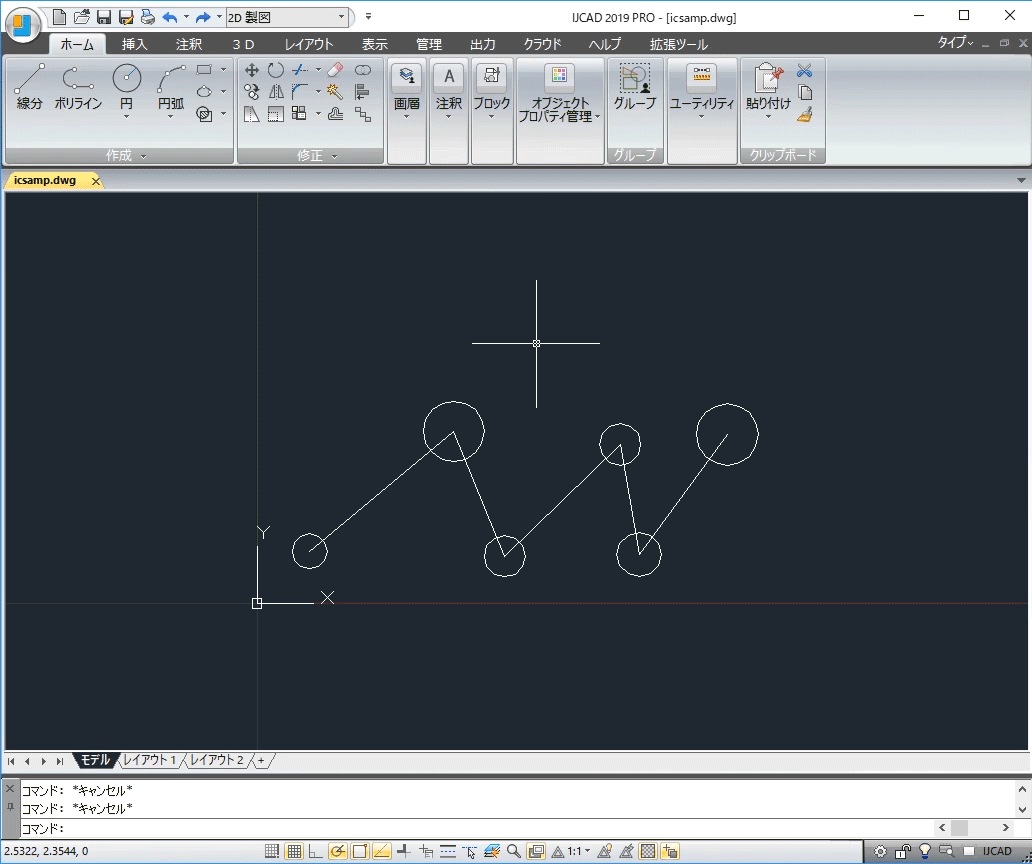The image size is (1032, 864).
Task: Open the customize quick access toolbar arrow
Action: click(x=369, y=17)
